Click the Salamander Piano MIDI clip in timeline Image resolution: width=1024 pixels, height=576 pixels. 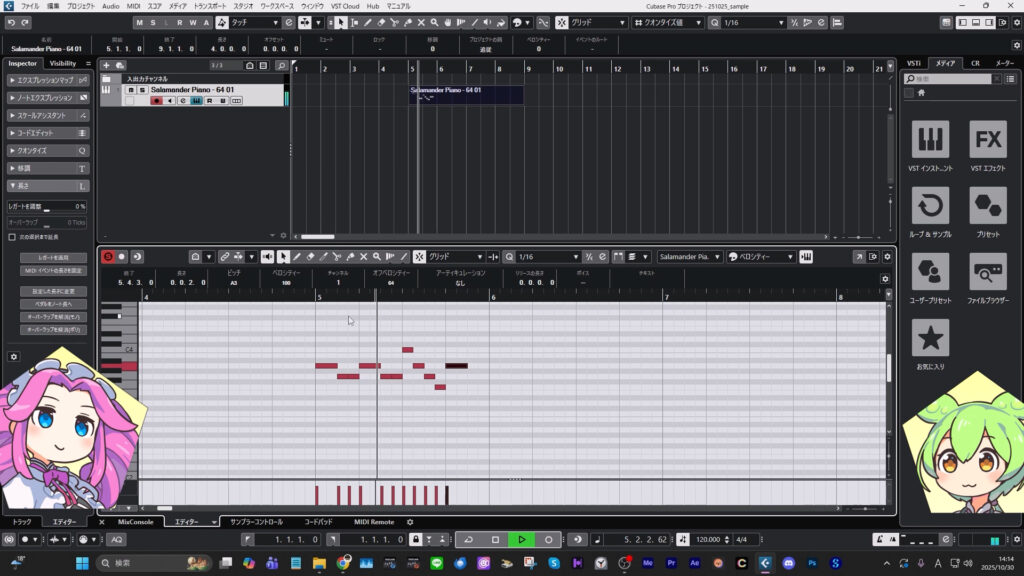coord(466,94)
